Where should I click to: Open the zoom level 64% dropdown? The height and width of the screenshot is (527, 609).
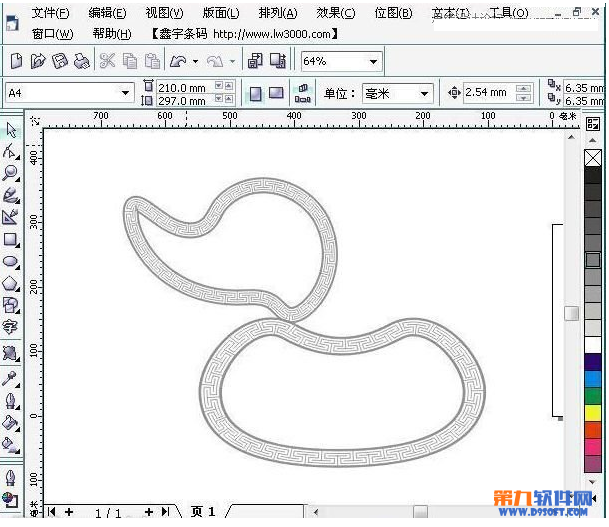point(374,62)
